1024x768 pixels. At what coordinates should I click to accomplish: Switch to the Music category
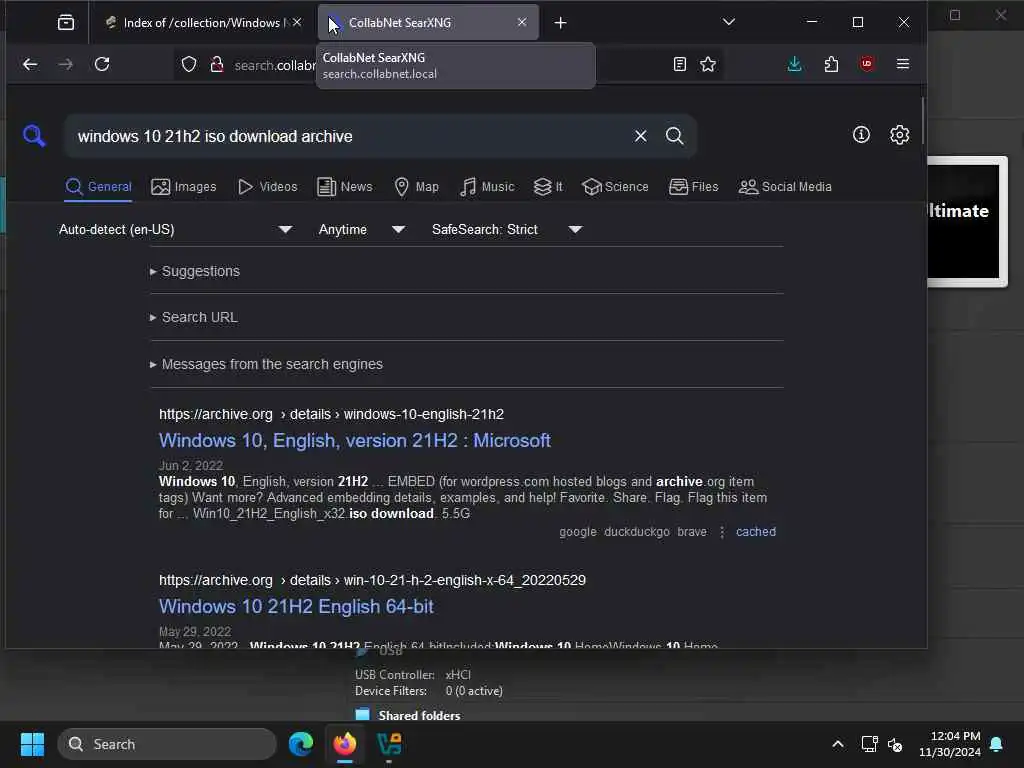[487, 187]
